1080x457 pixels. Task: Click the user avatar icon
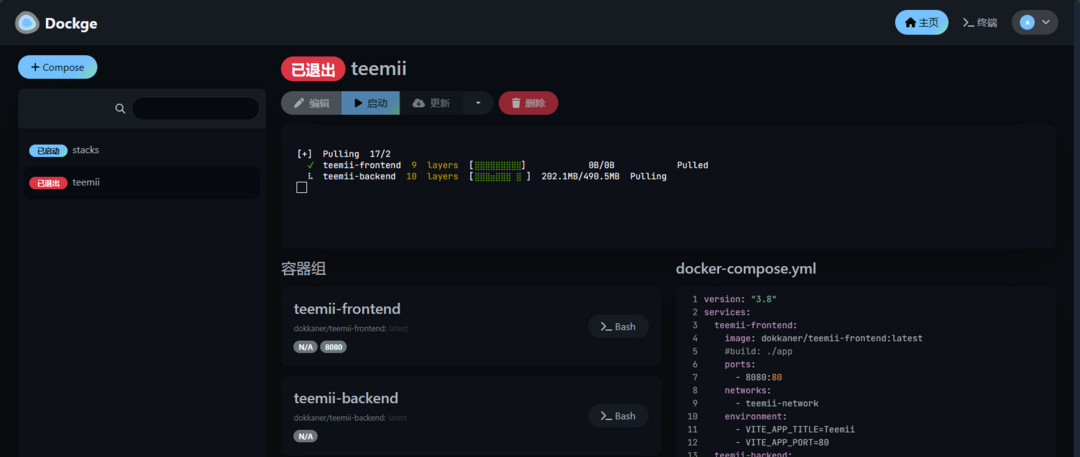coord(1027,23)
